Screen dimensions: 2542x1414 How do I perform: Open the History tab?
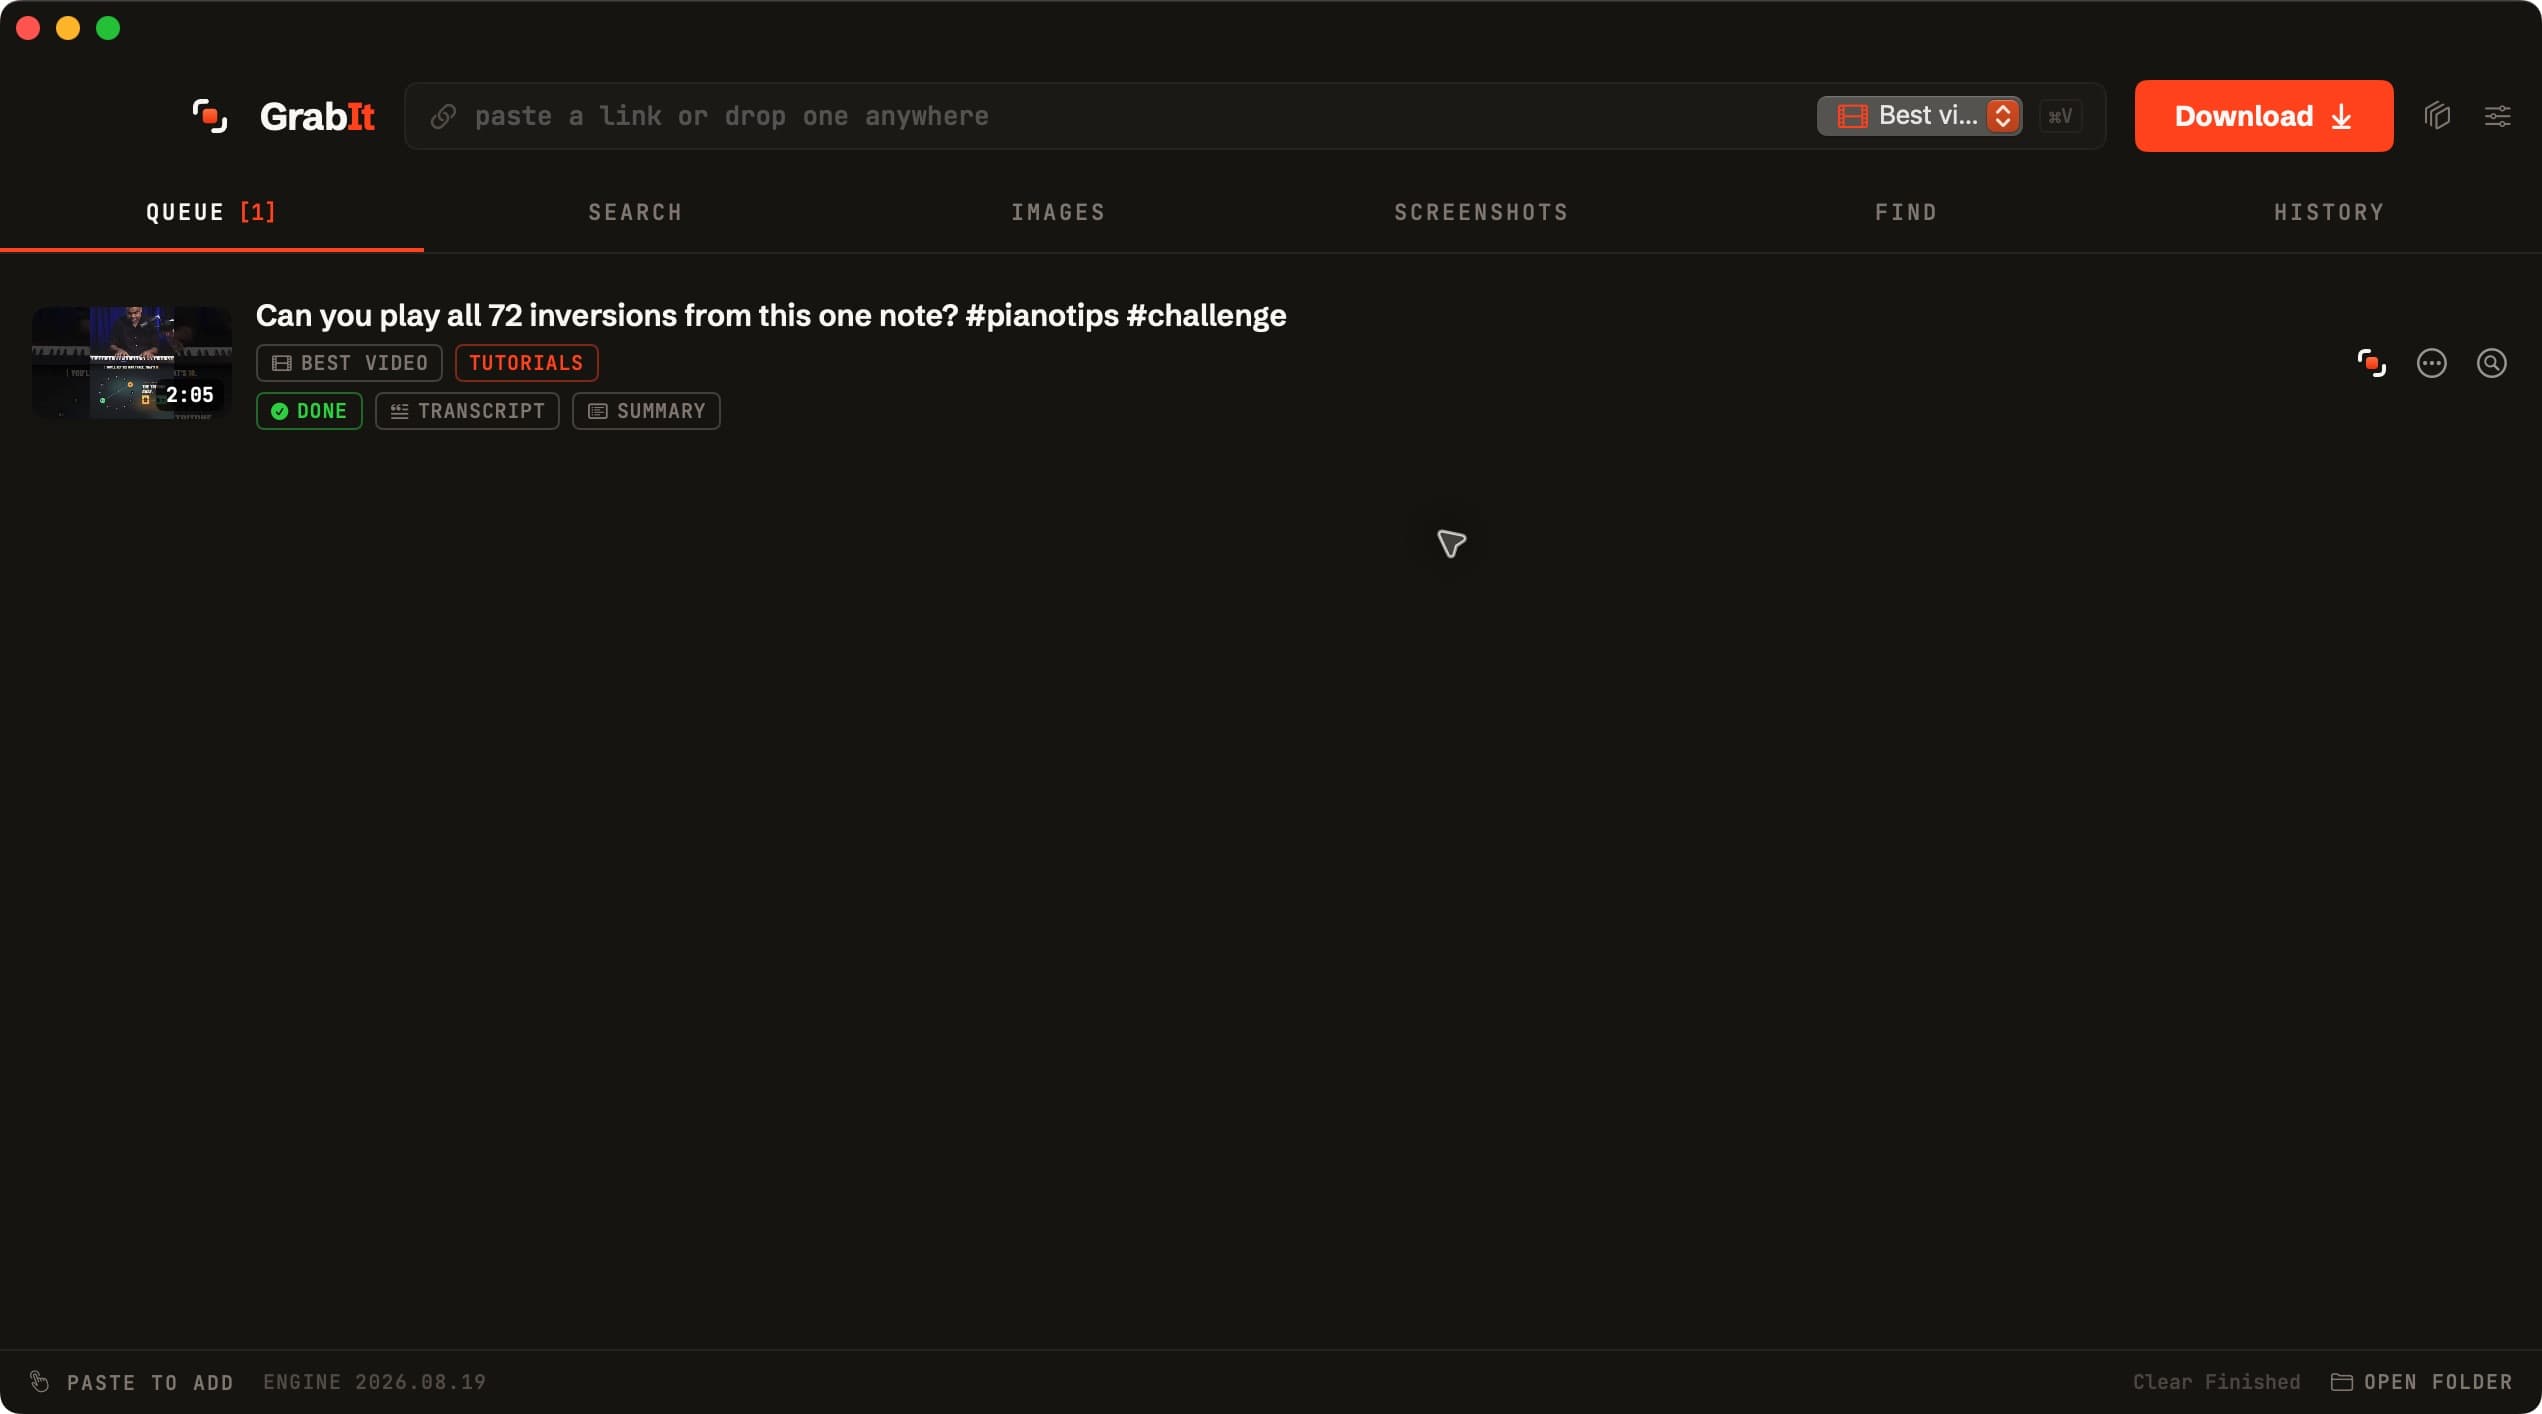coord(2329,212)
